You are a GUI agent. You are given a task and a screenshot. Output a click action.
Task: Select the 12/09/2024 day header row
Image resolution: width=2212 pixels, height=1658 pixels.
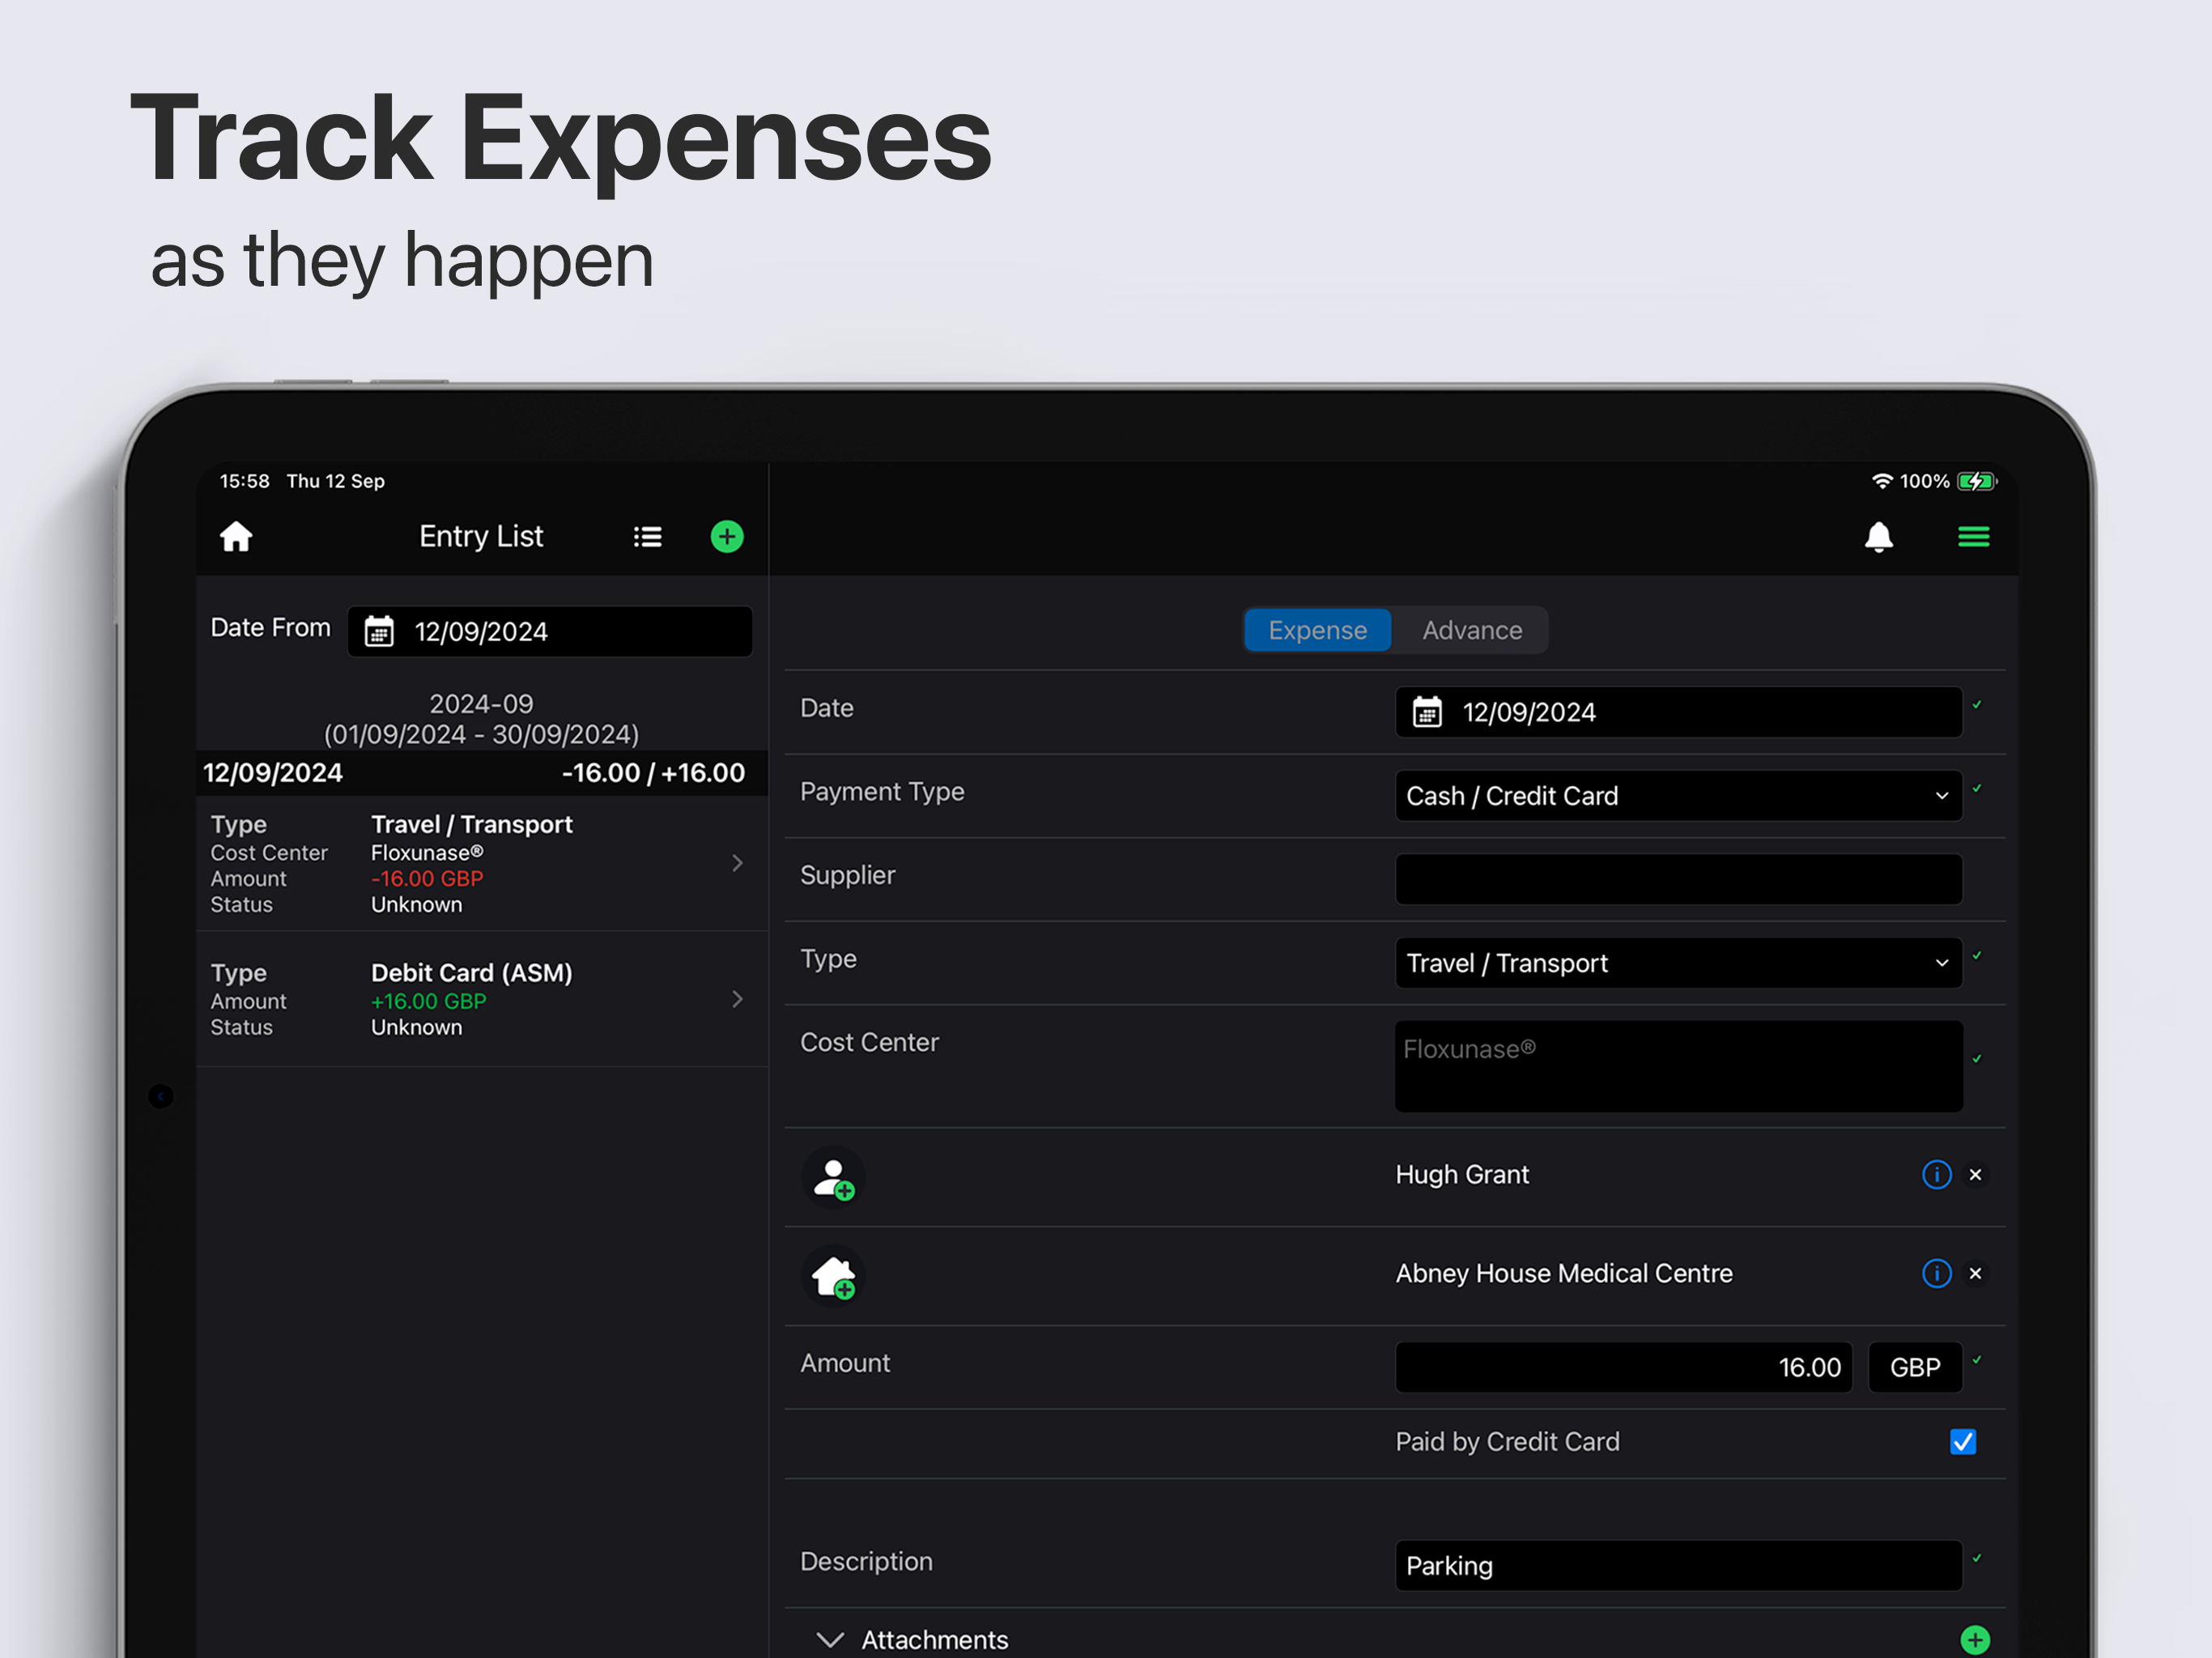(482, 773)
